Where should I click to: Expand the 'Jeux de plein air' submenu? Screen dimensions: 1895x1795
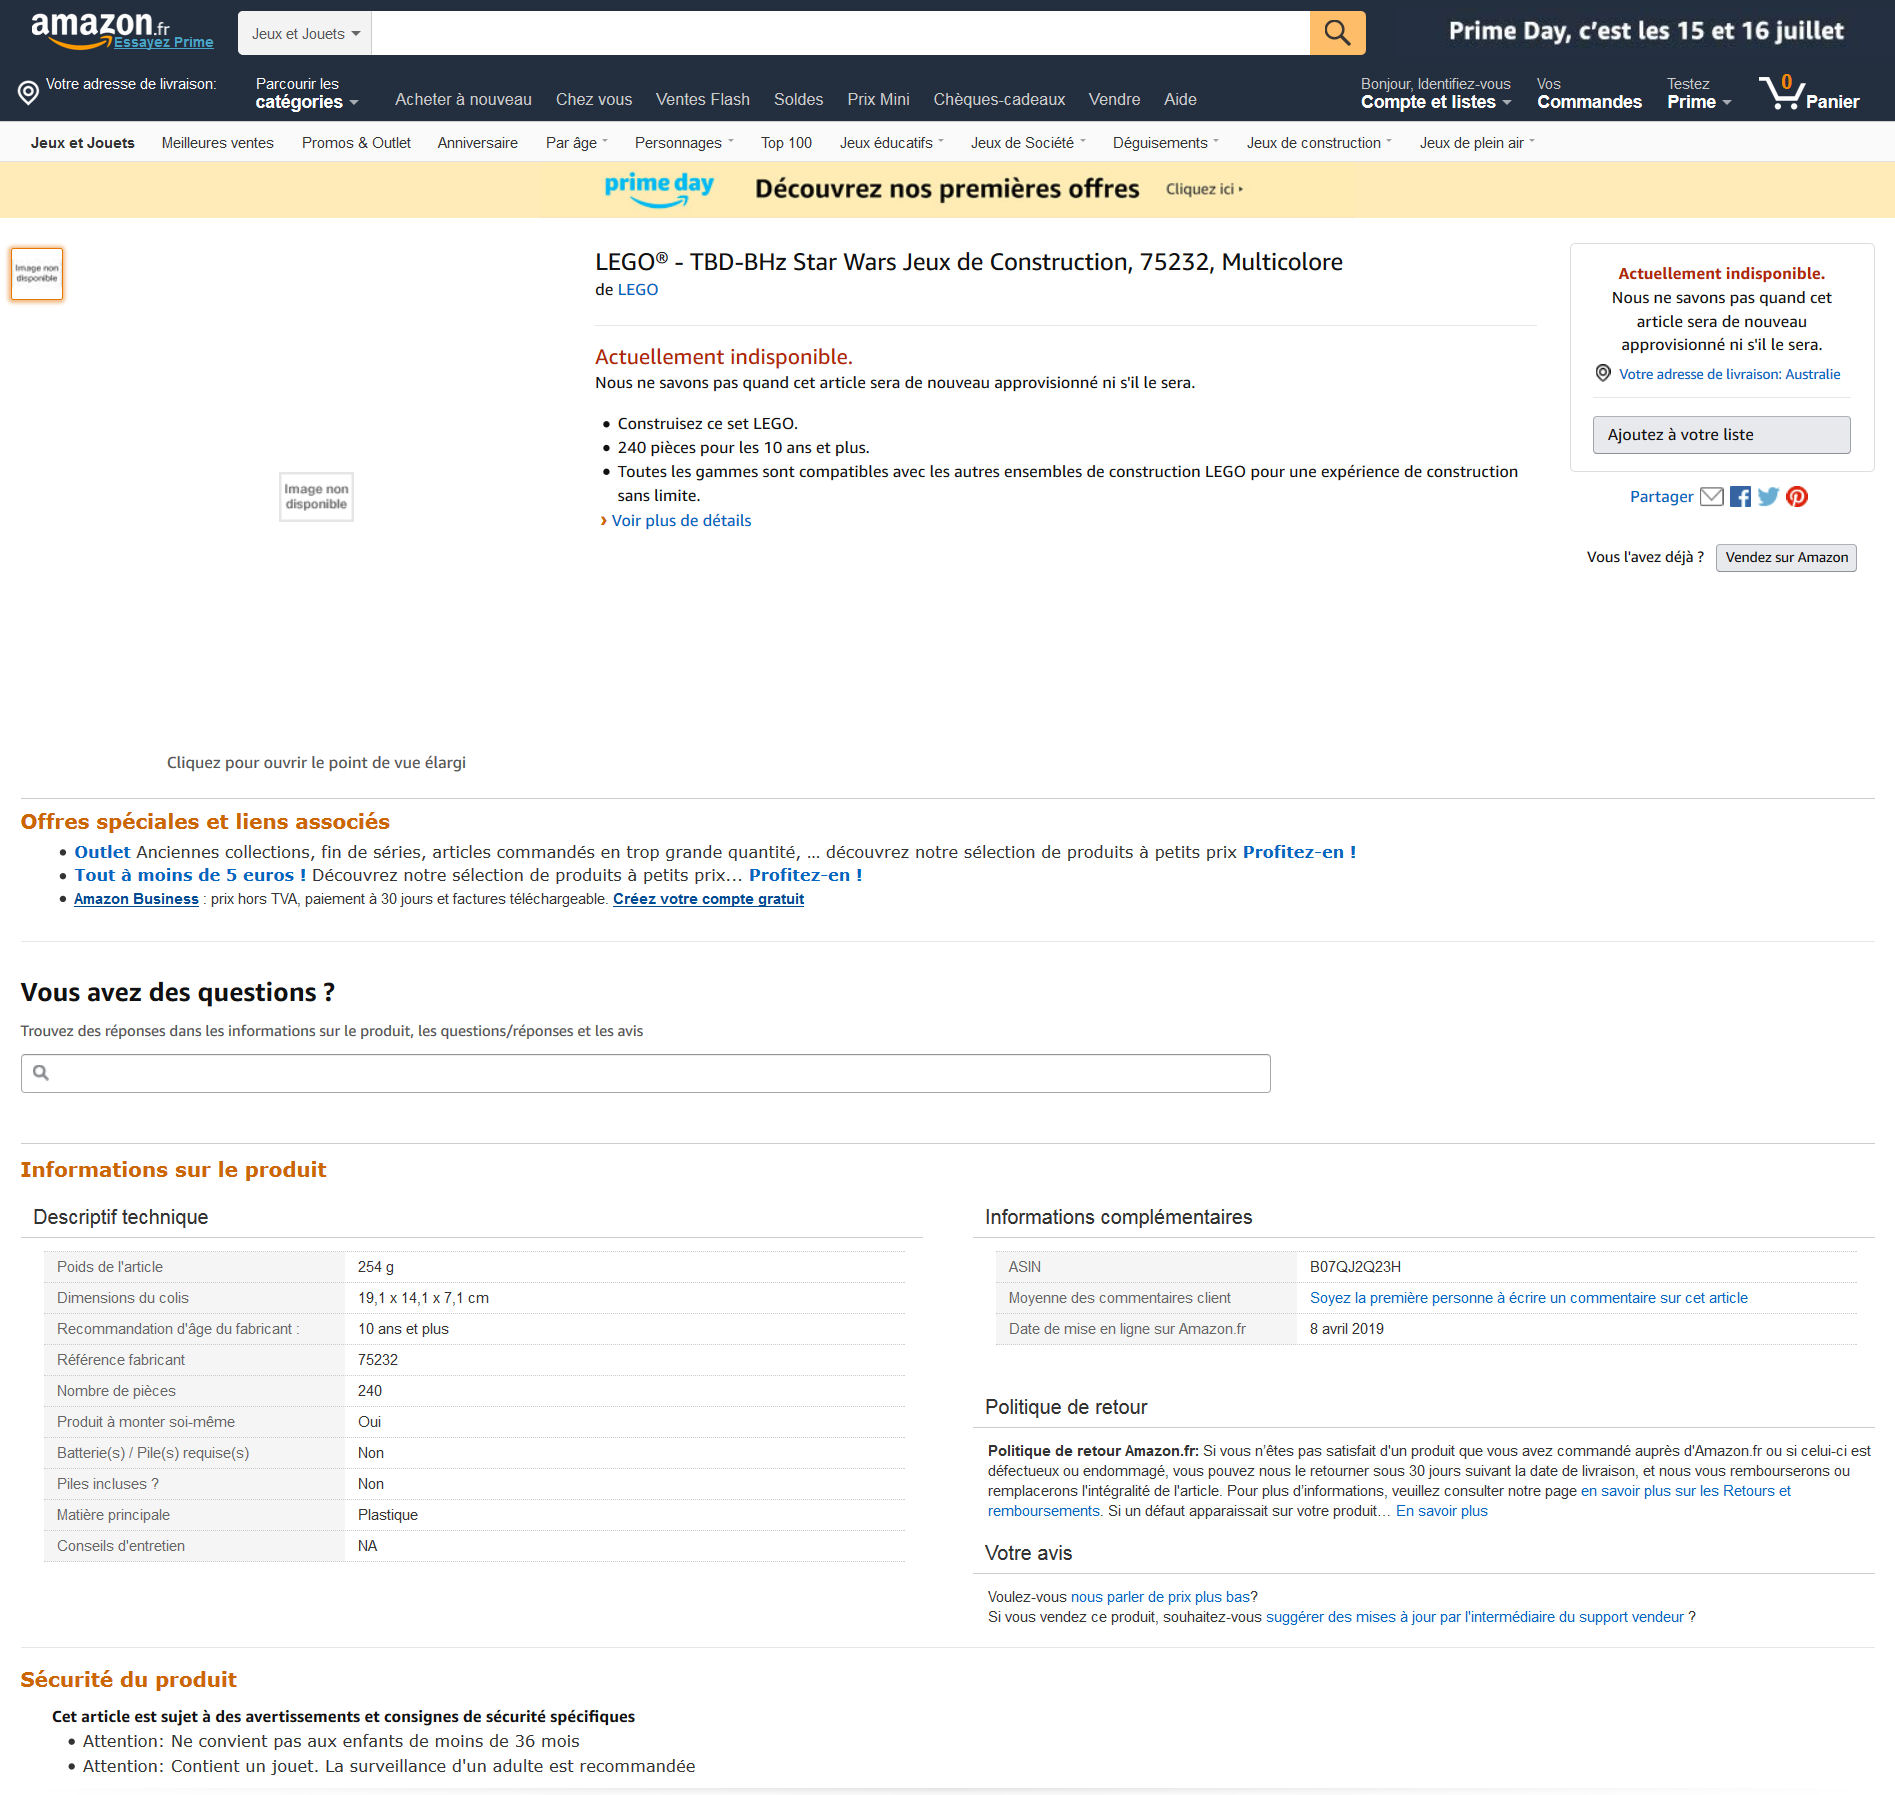1477,143
